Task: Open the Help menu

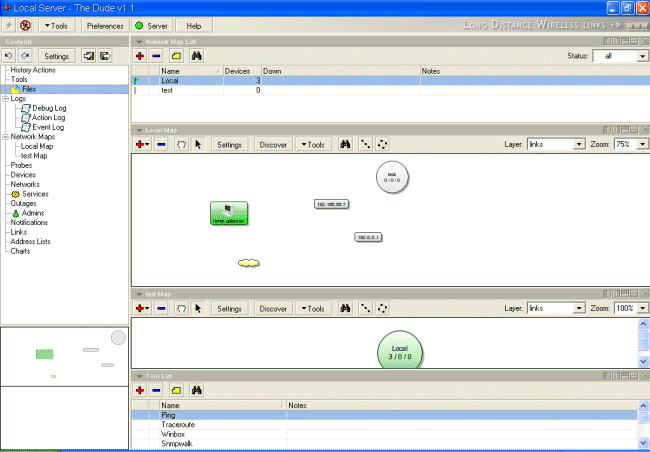Action: (x=194, y=26)
